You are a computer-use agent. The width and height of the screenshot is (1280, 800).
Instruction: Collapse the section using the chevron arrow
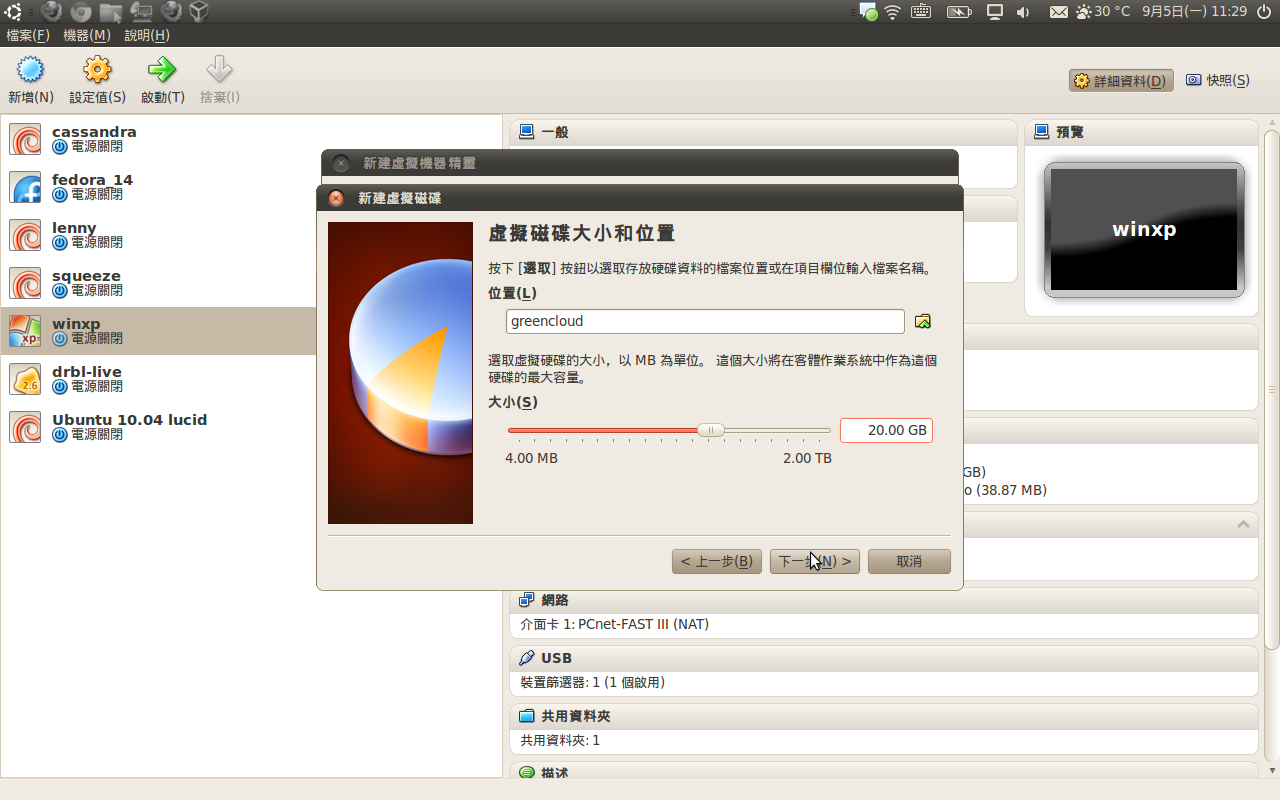[x=1243, y=524]
